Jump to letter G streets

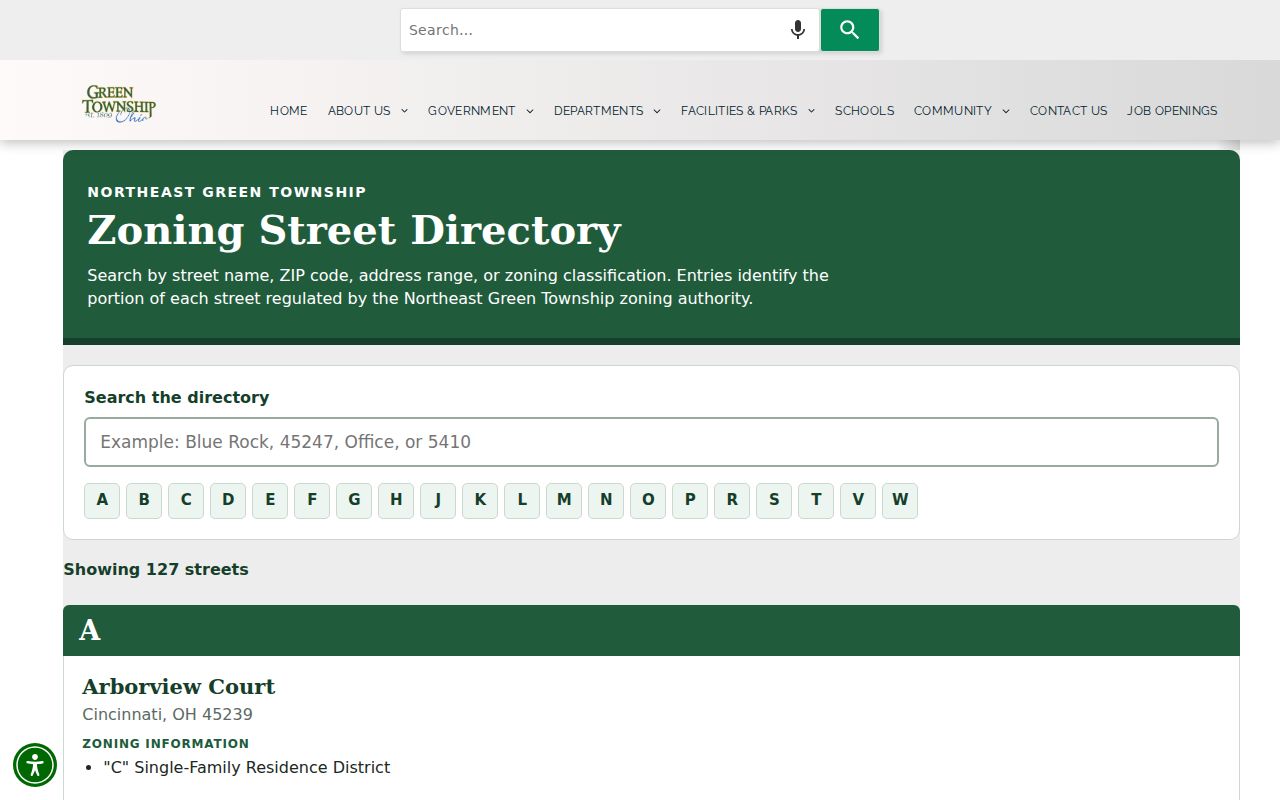tap(354, 501)
